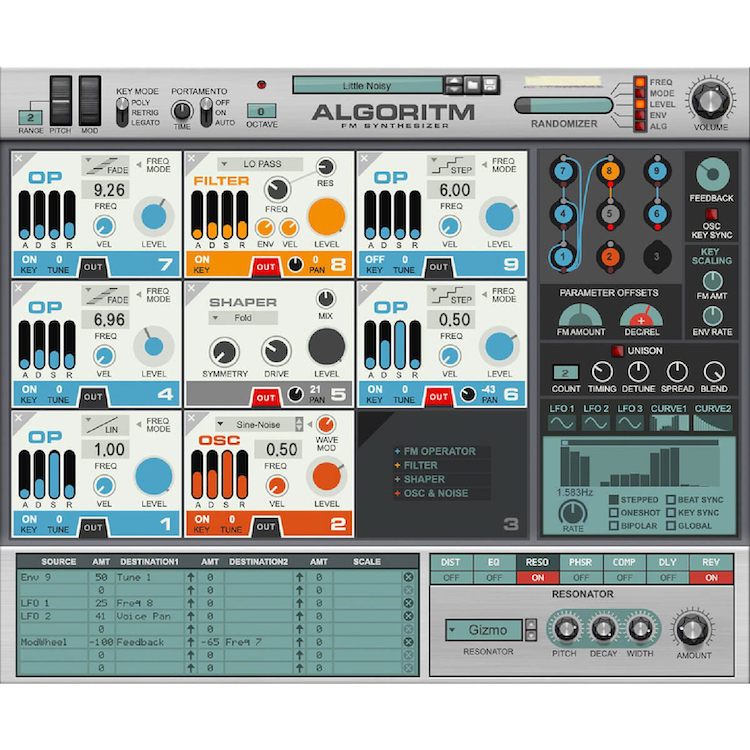Remove the Filter 8 module with its X
This screenshot has height=750, width=750.
point(191,158)
